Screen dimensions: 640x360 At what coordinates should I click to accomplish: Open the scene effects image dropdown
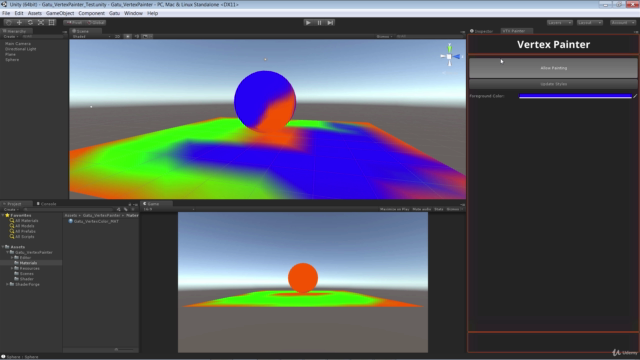(147, 36)
